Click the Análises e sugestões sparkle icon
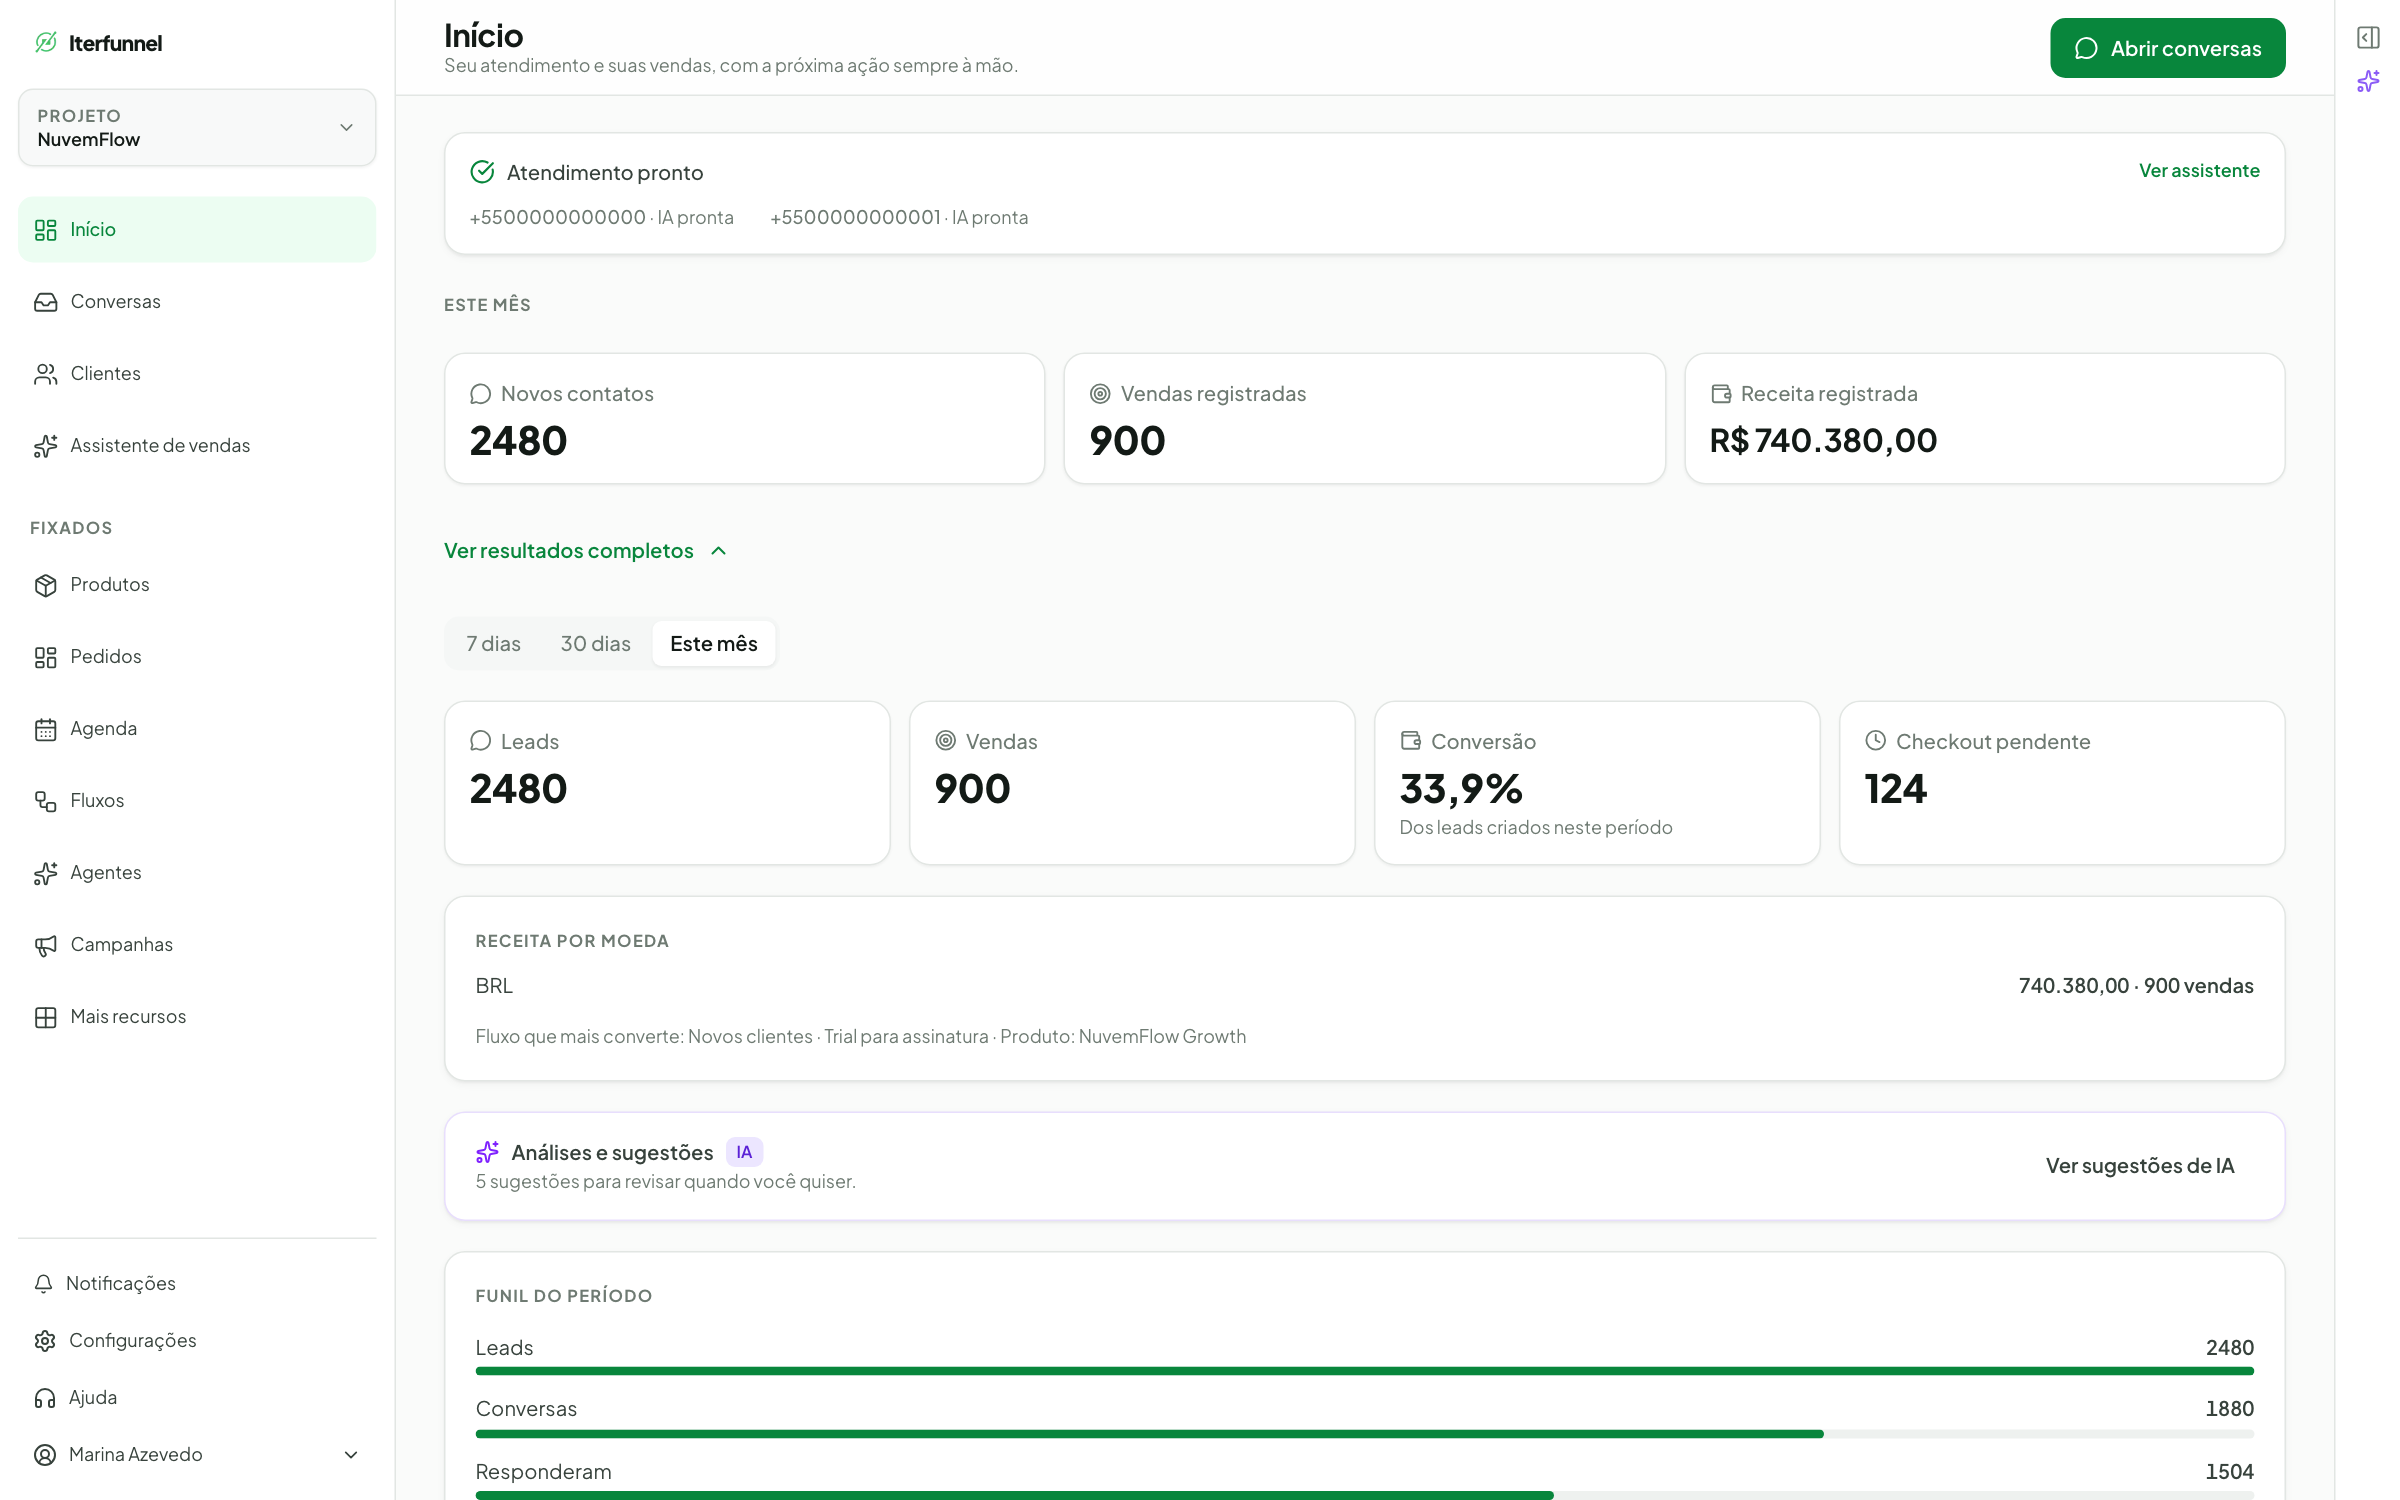2400x1500 pixels. [x=487, y=1152]
